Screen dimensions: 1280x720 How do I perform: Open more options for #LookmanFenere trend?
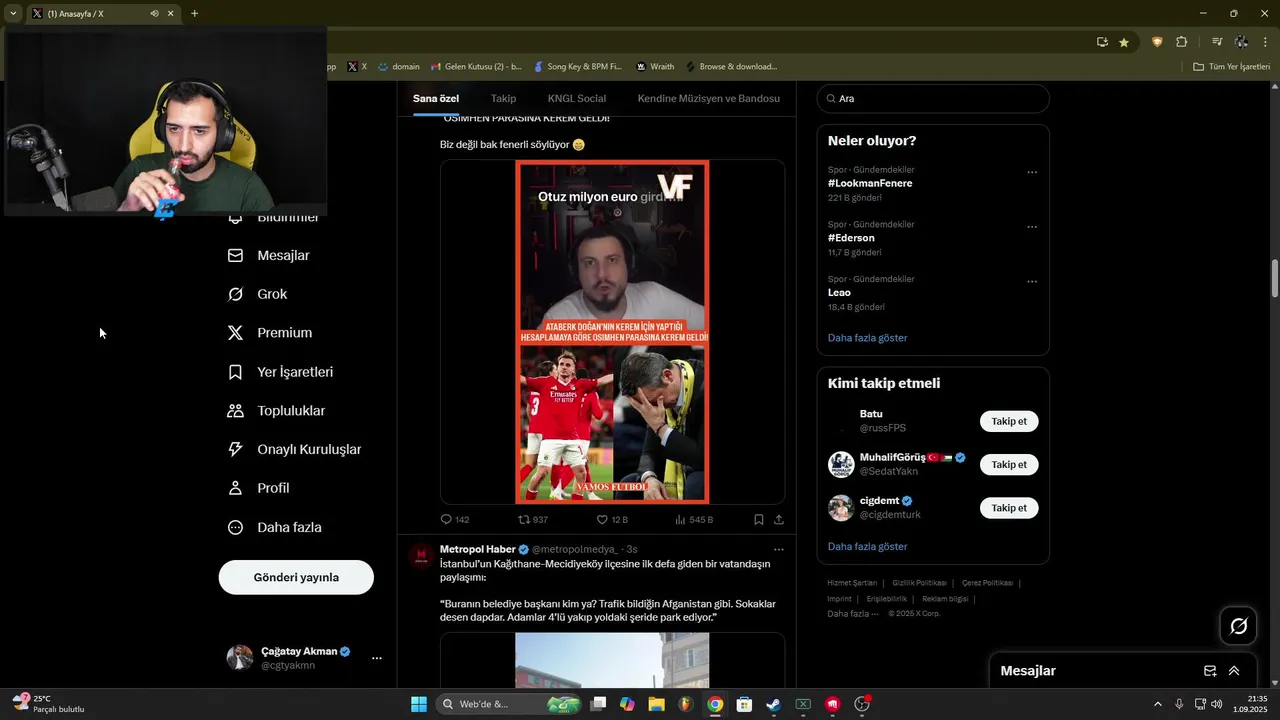coord(1032,172)
